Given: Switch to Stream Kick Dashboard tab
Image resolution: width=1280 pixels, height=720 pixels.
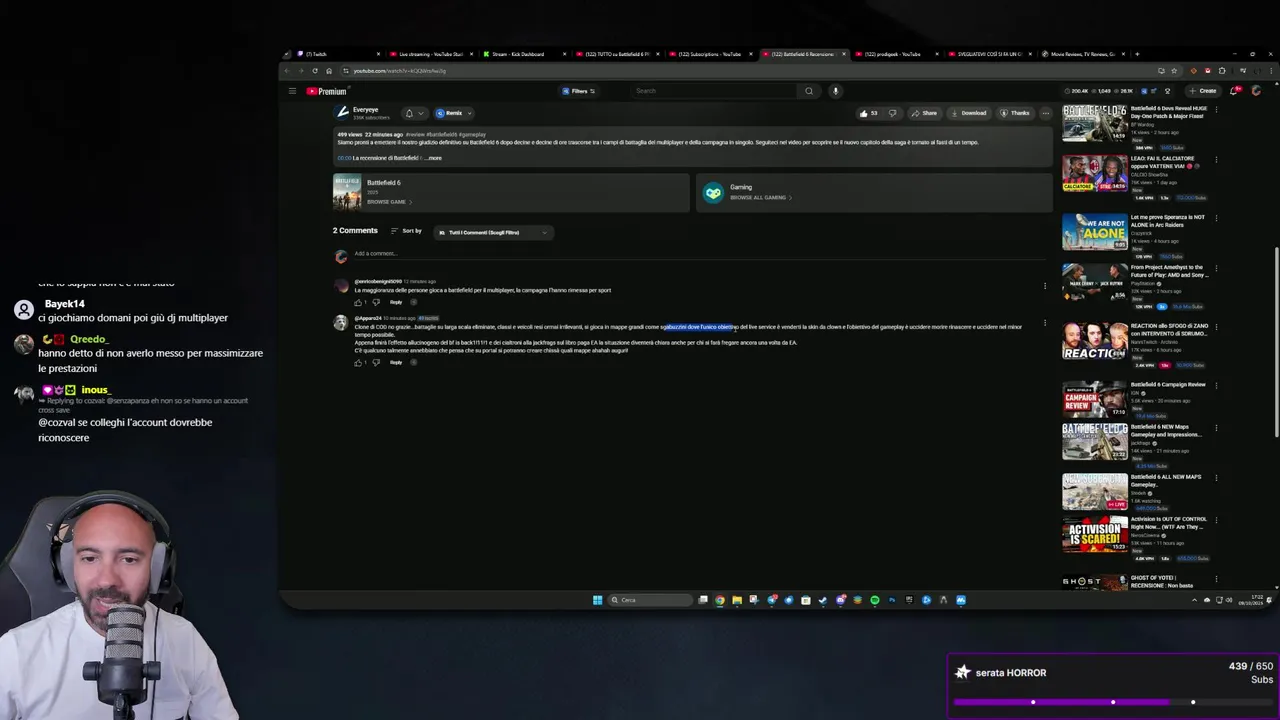Looking at the screenshot, I should (x=524, y=54).
